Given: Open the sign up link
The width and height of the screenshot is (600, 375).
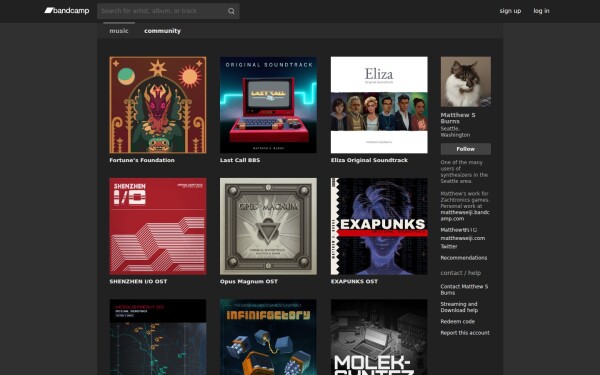Looking at the screenshot, I should point(510,11).
